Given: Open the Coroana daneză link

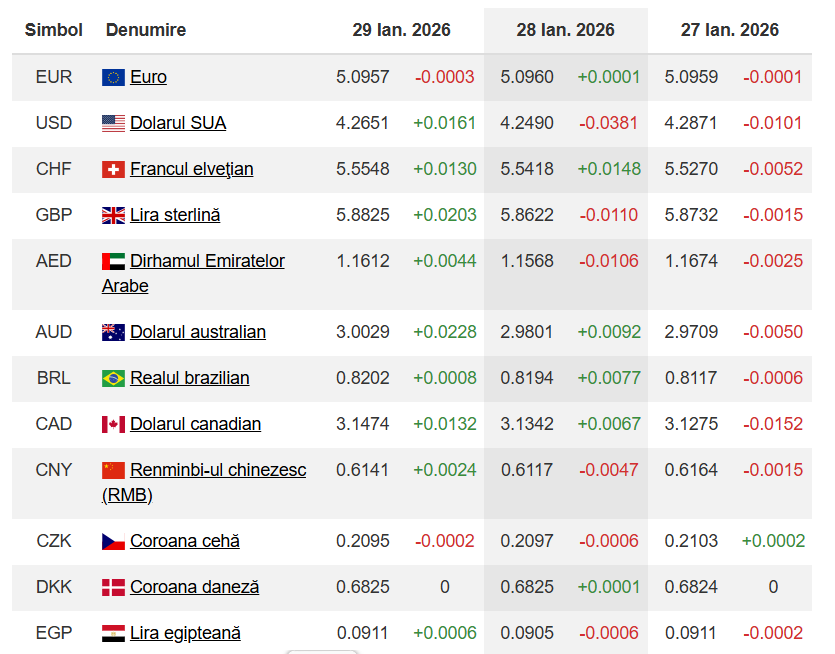Looking at the screenshot, I should pos(194,587).
